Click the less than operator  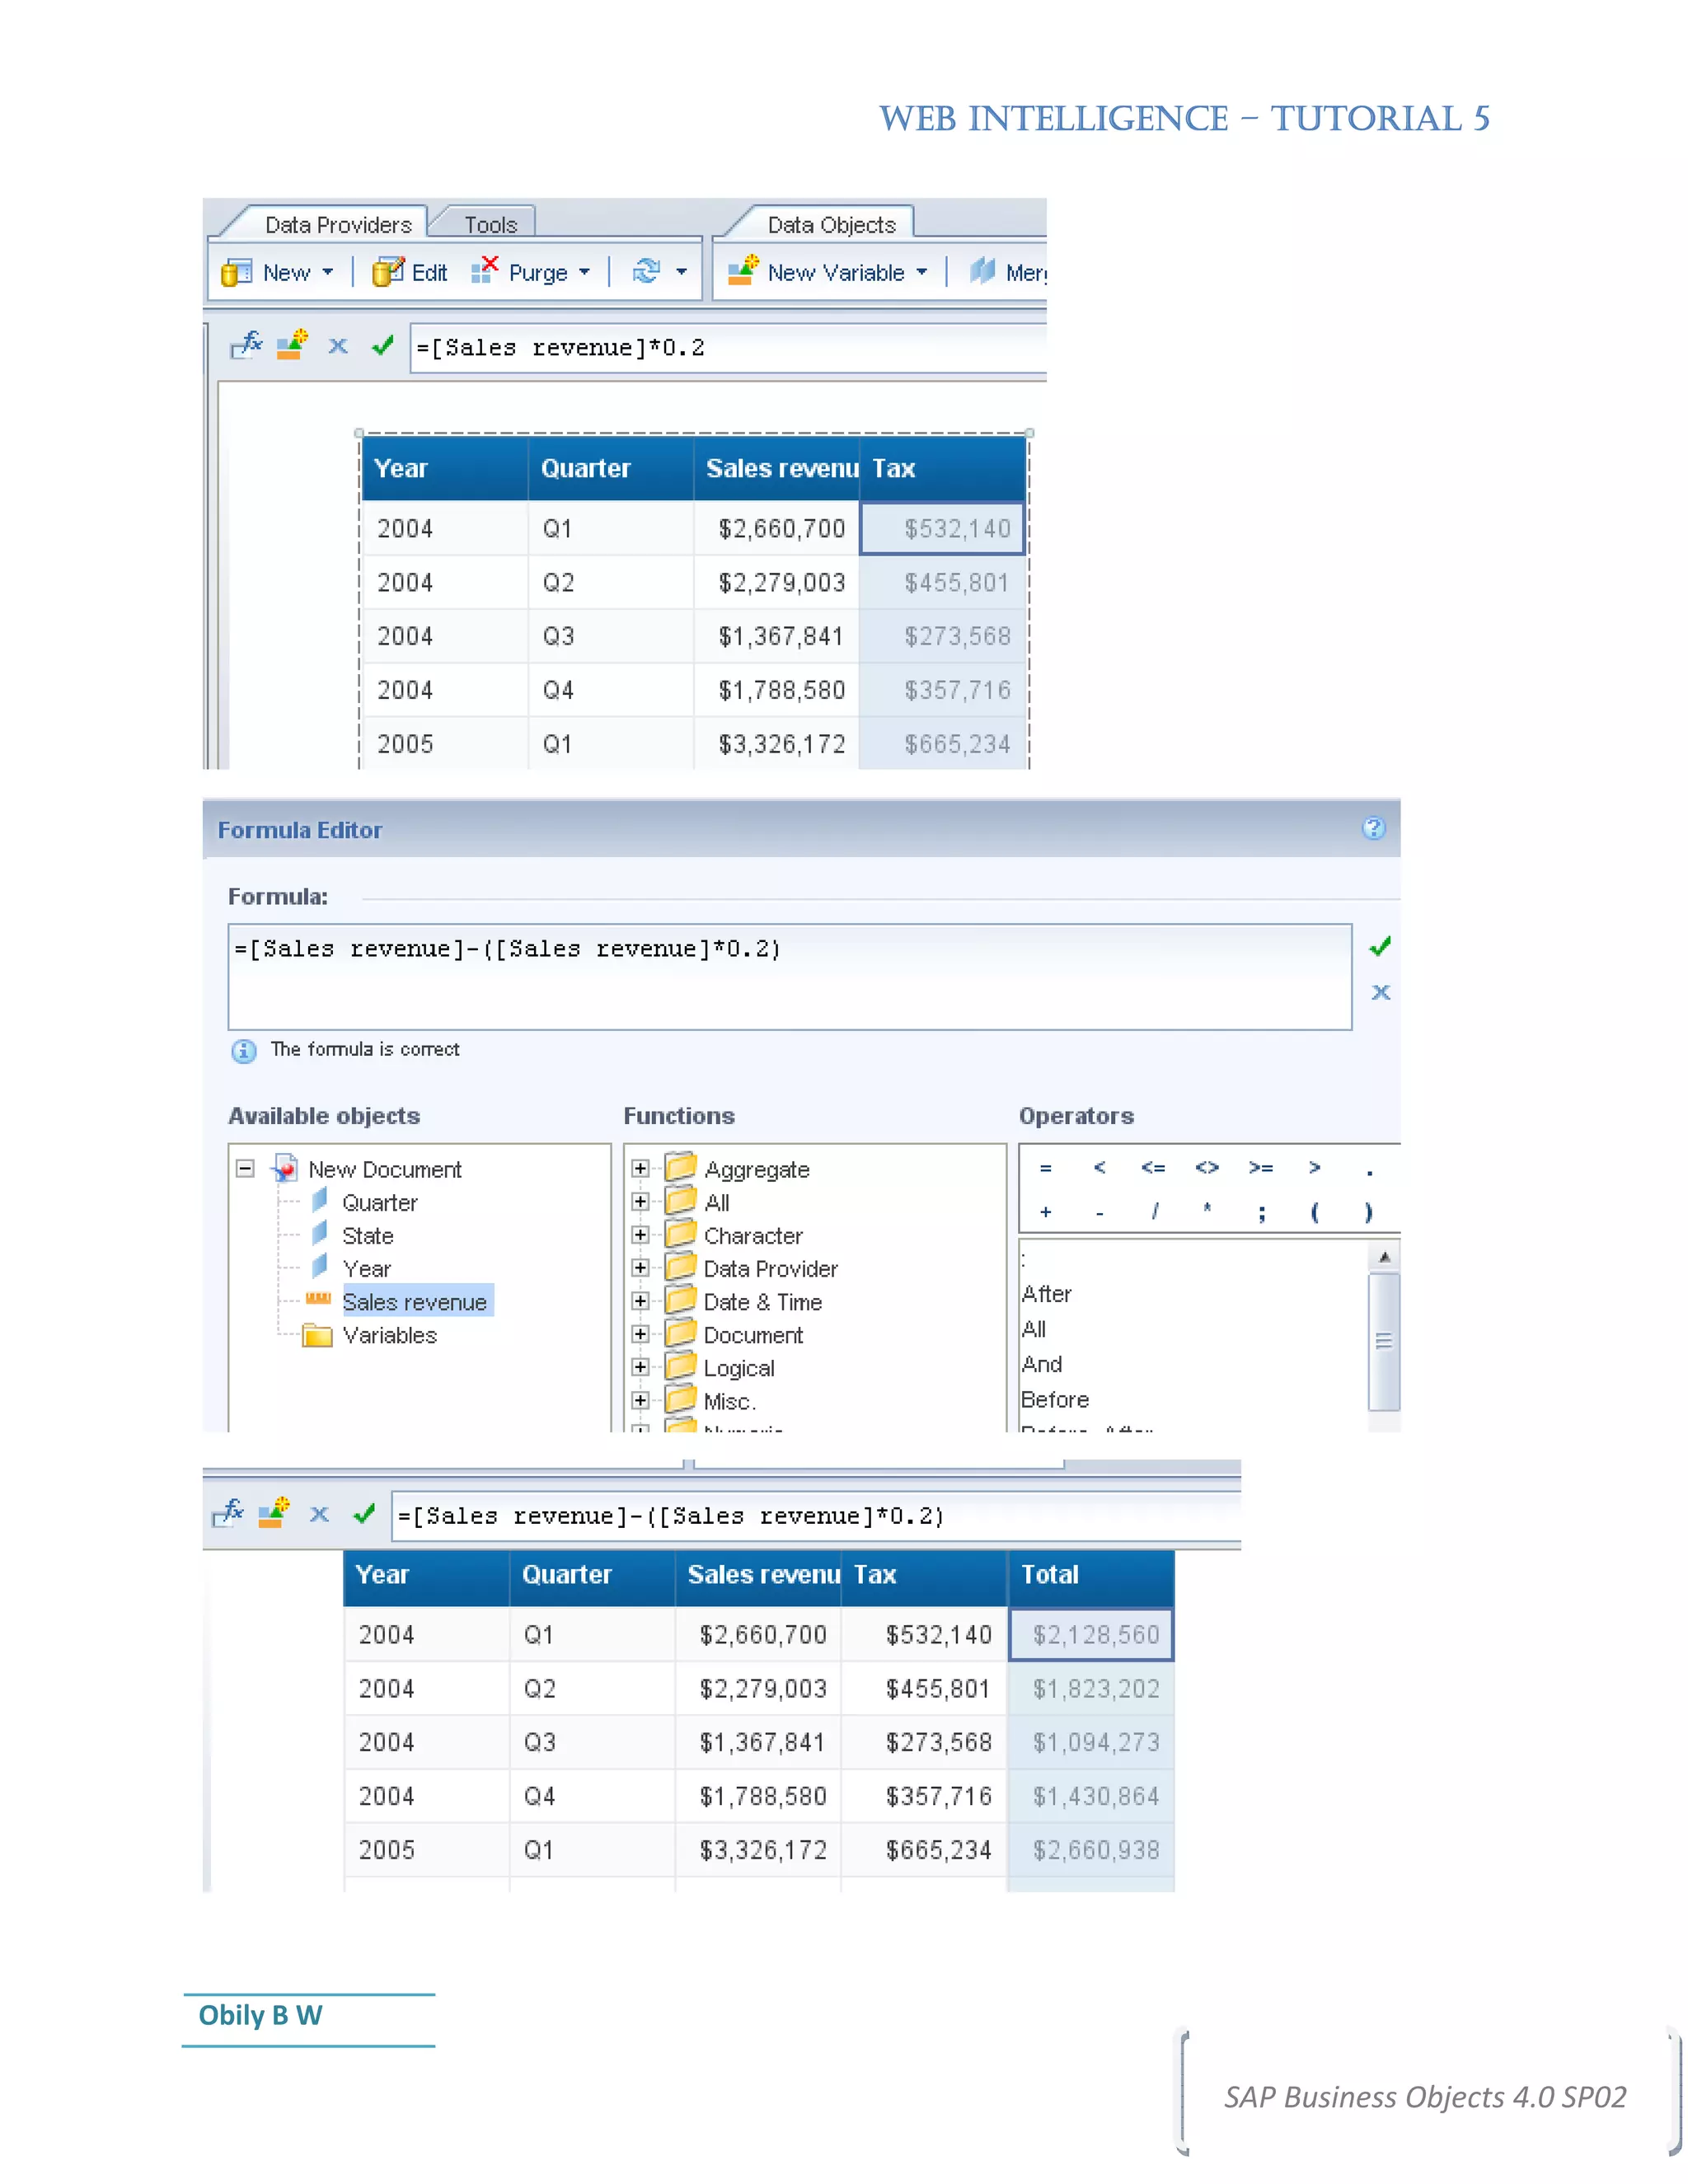pos(1099,1167)
